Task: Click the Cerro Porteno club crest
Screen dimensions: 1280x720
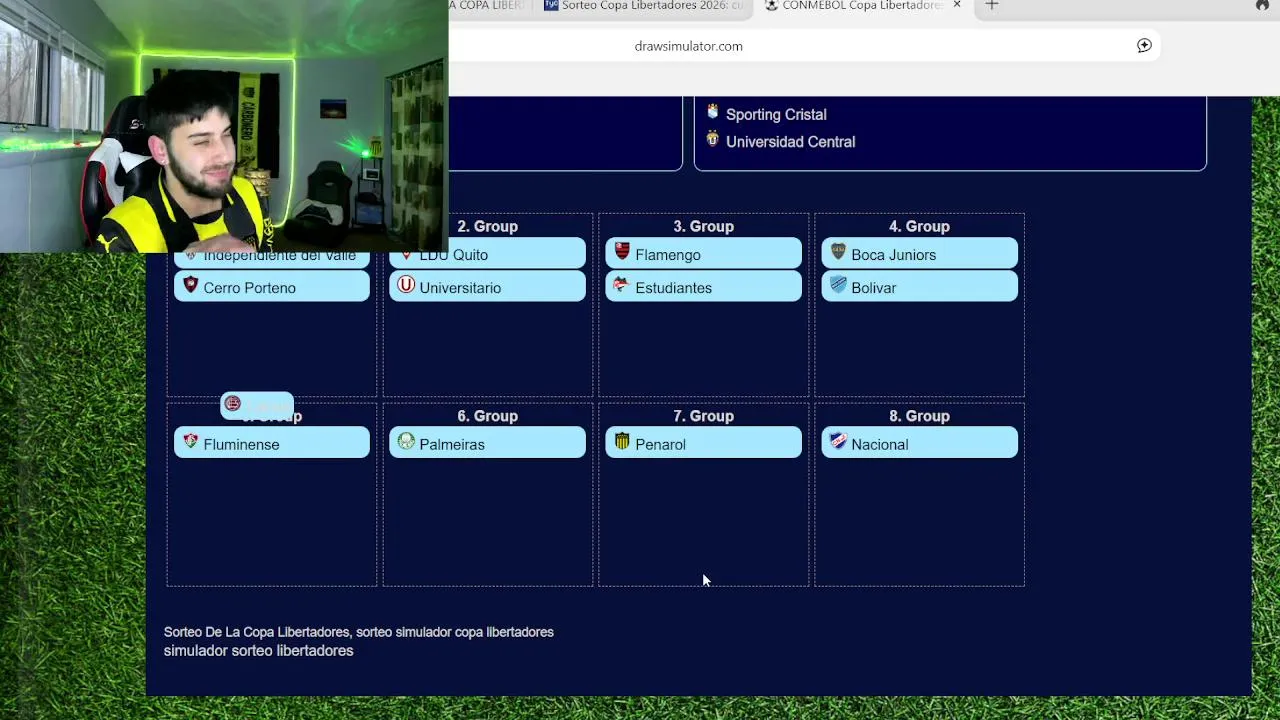Action: coord(191,285)
